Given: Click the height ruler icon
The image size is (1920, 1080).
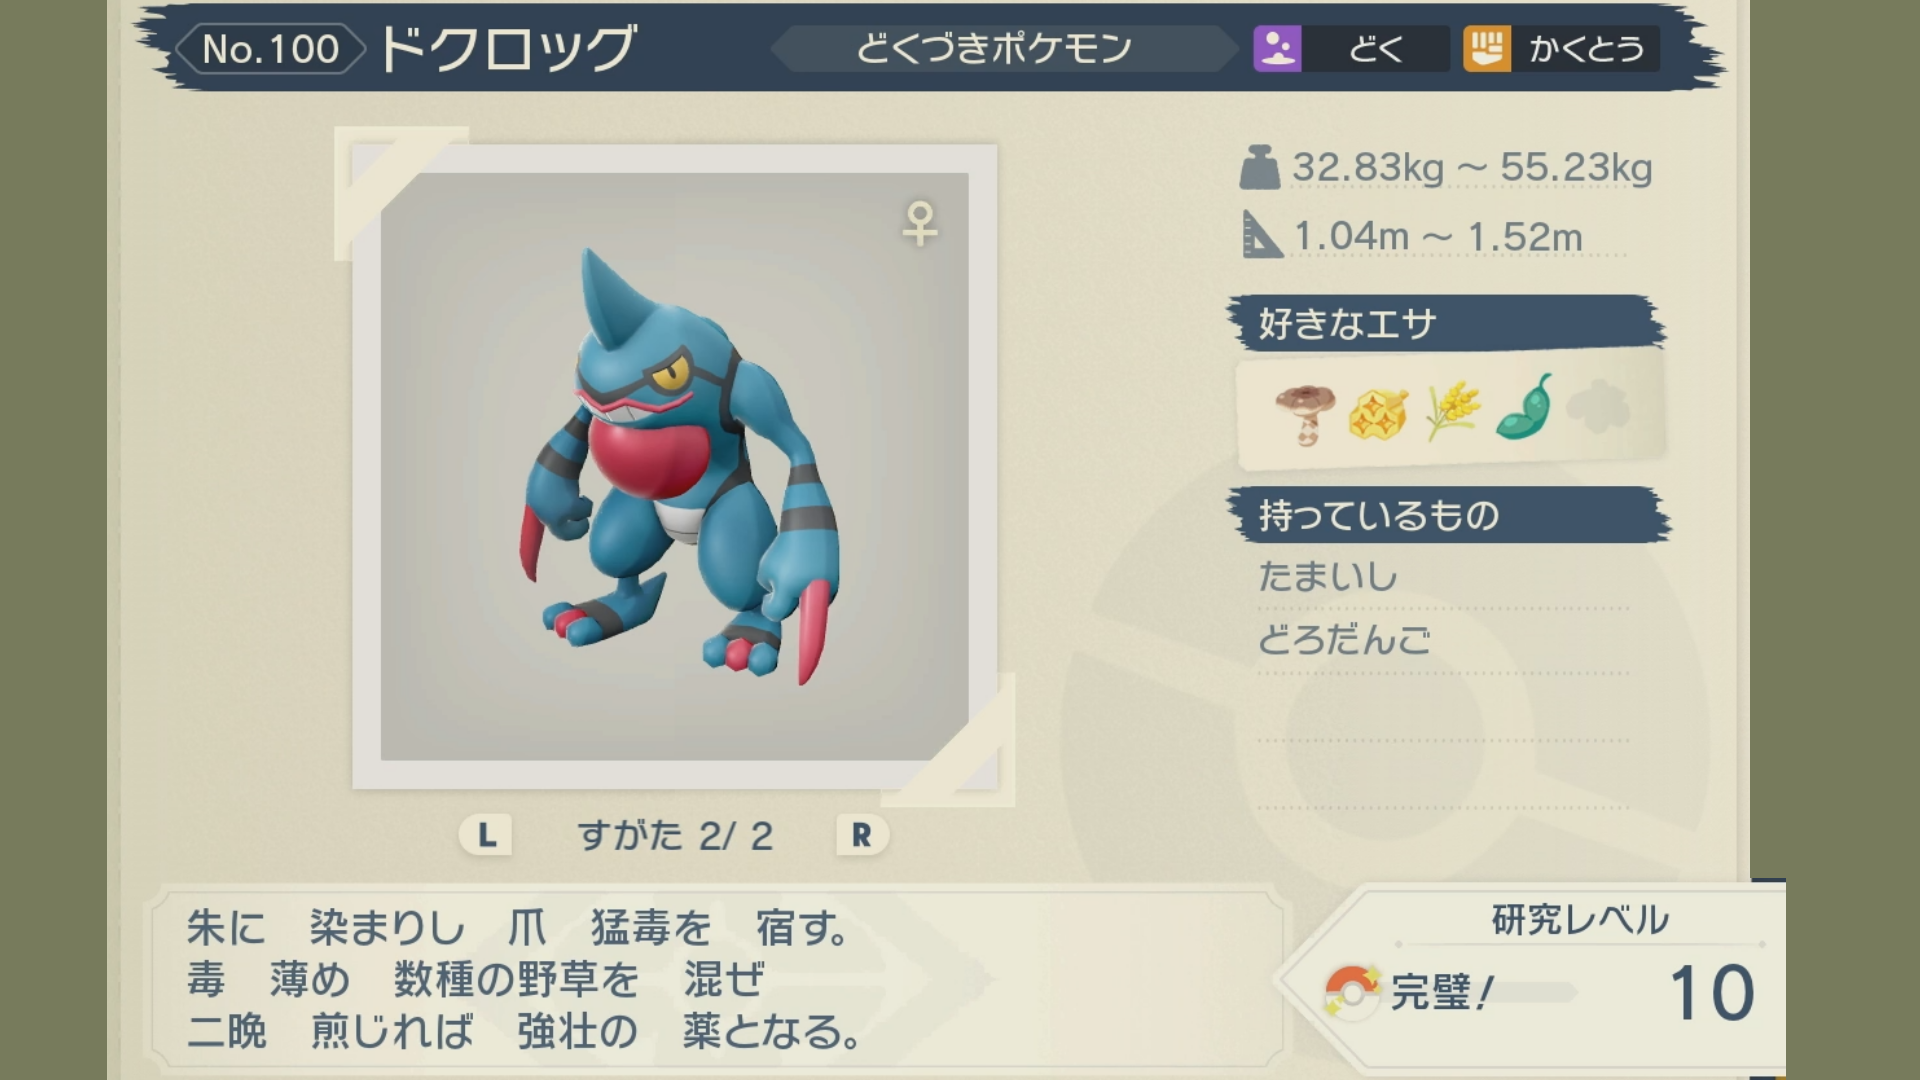Looking at the screenshot, I should pyautogui.click(x=1262, y=235).
